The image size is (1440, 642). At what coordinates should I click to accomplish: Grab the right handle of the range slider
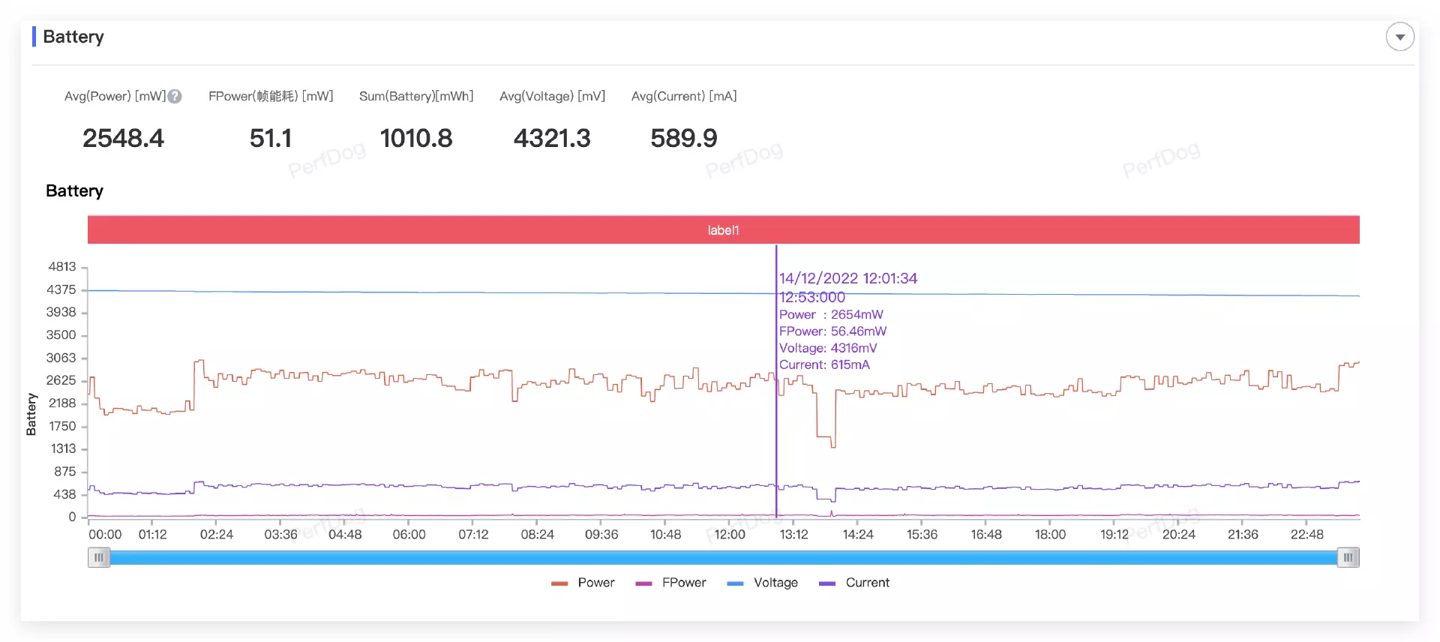[1349, 558]
